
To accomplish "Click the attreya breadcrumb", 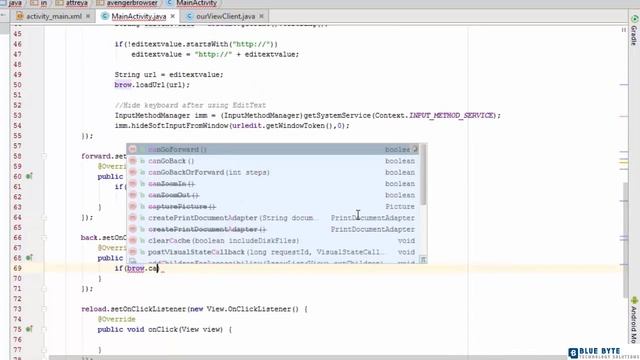I will point(76,3).
